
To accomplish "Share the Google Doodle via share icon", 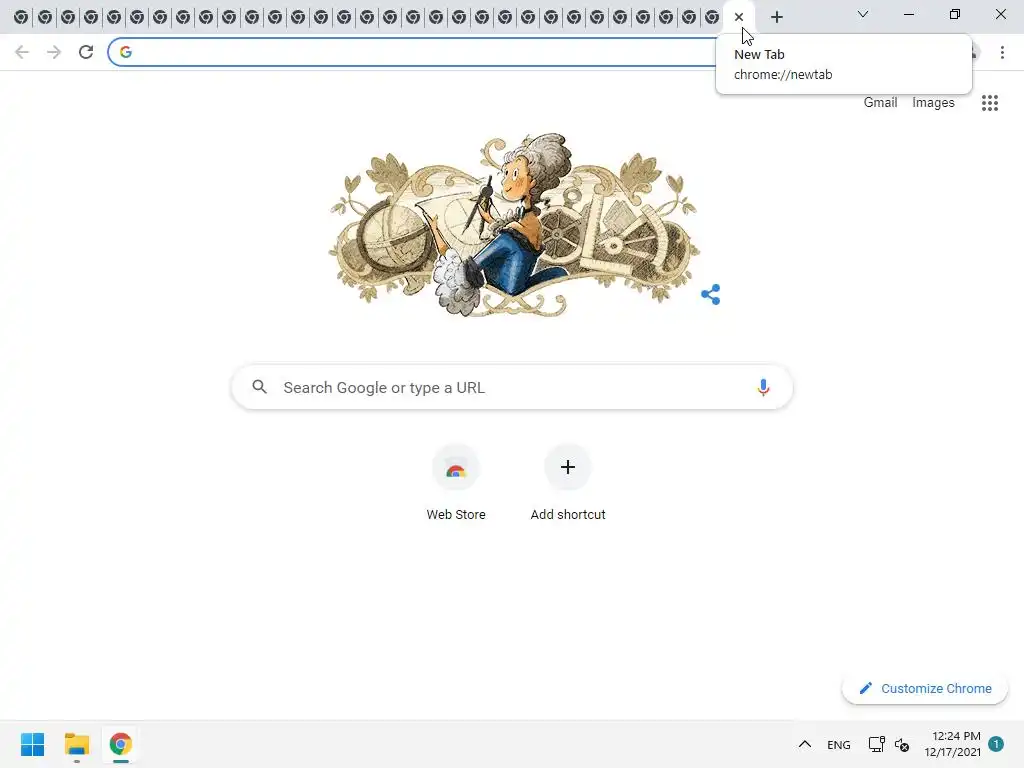I will pos(711,295).
